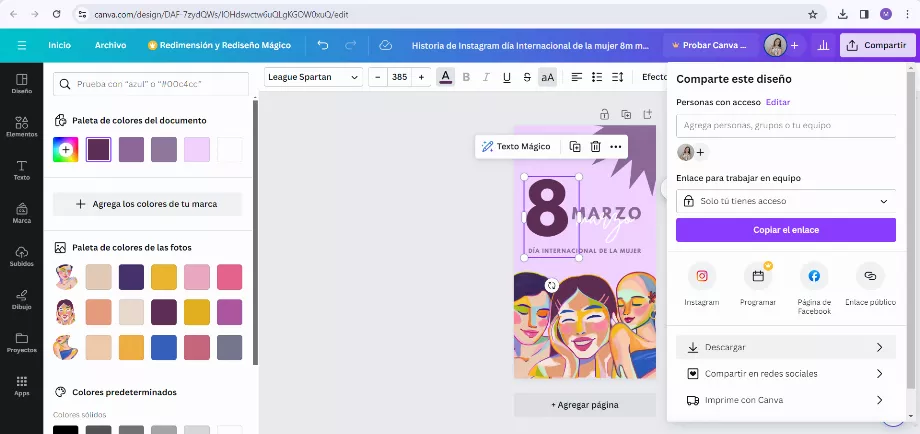Open Marca sidebar panel
Image resolution: width=920 pixels, height=434 pixels.
[22, 213]
